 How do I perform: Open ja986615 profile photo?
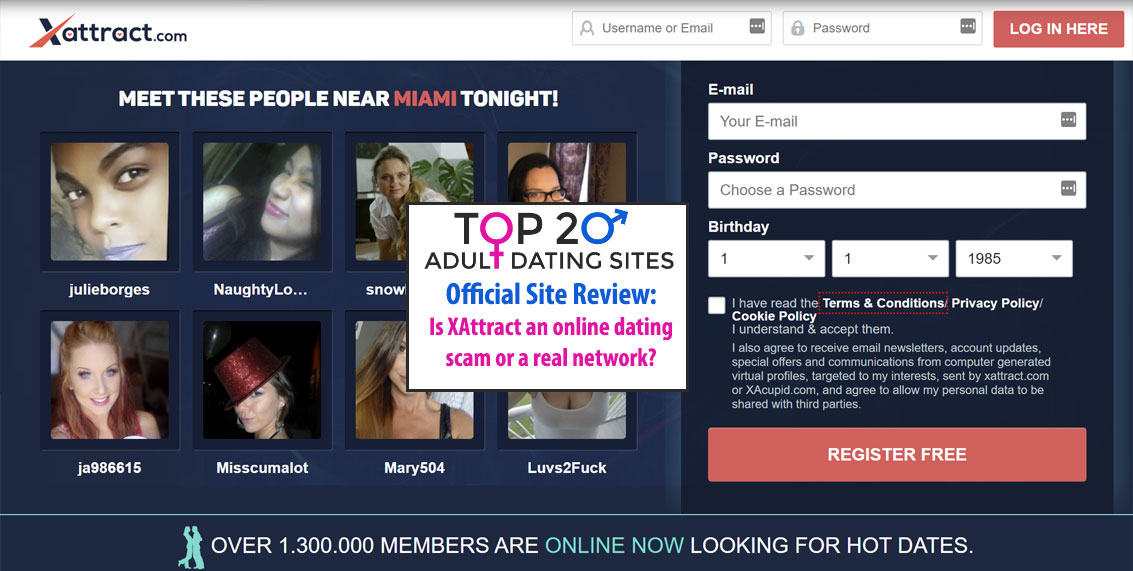[x=110, y=380]
